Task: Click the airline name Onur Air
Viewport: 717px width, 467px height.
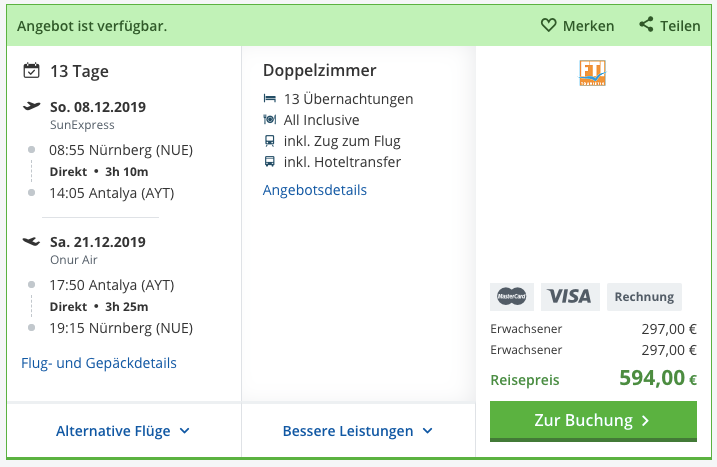Action: [74, 260]
